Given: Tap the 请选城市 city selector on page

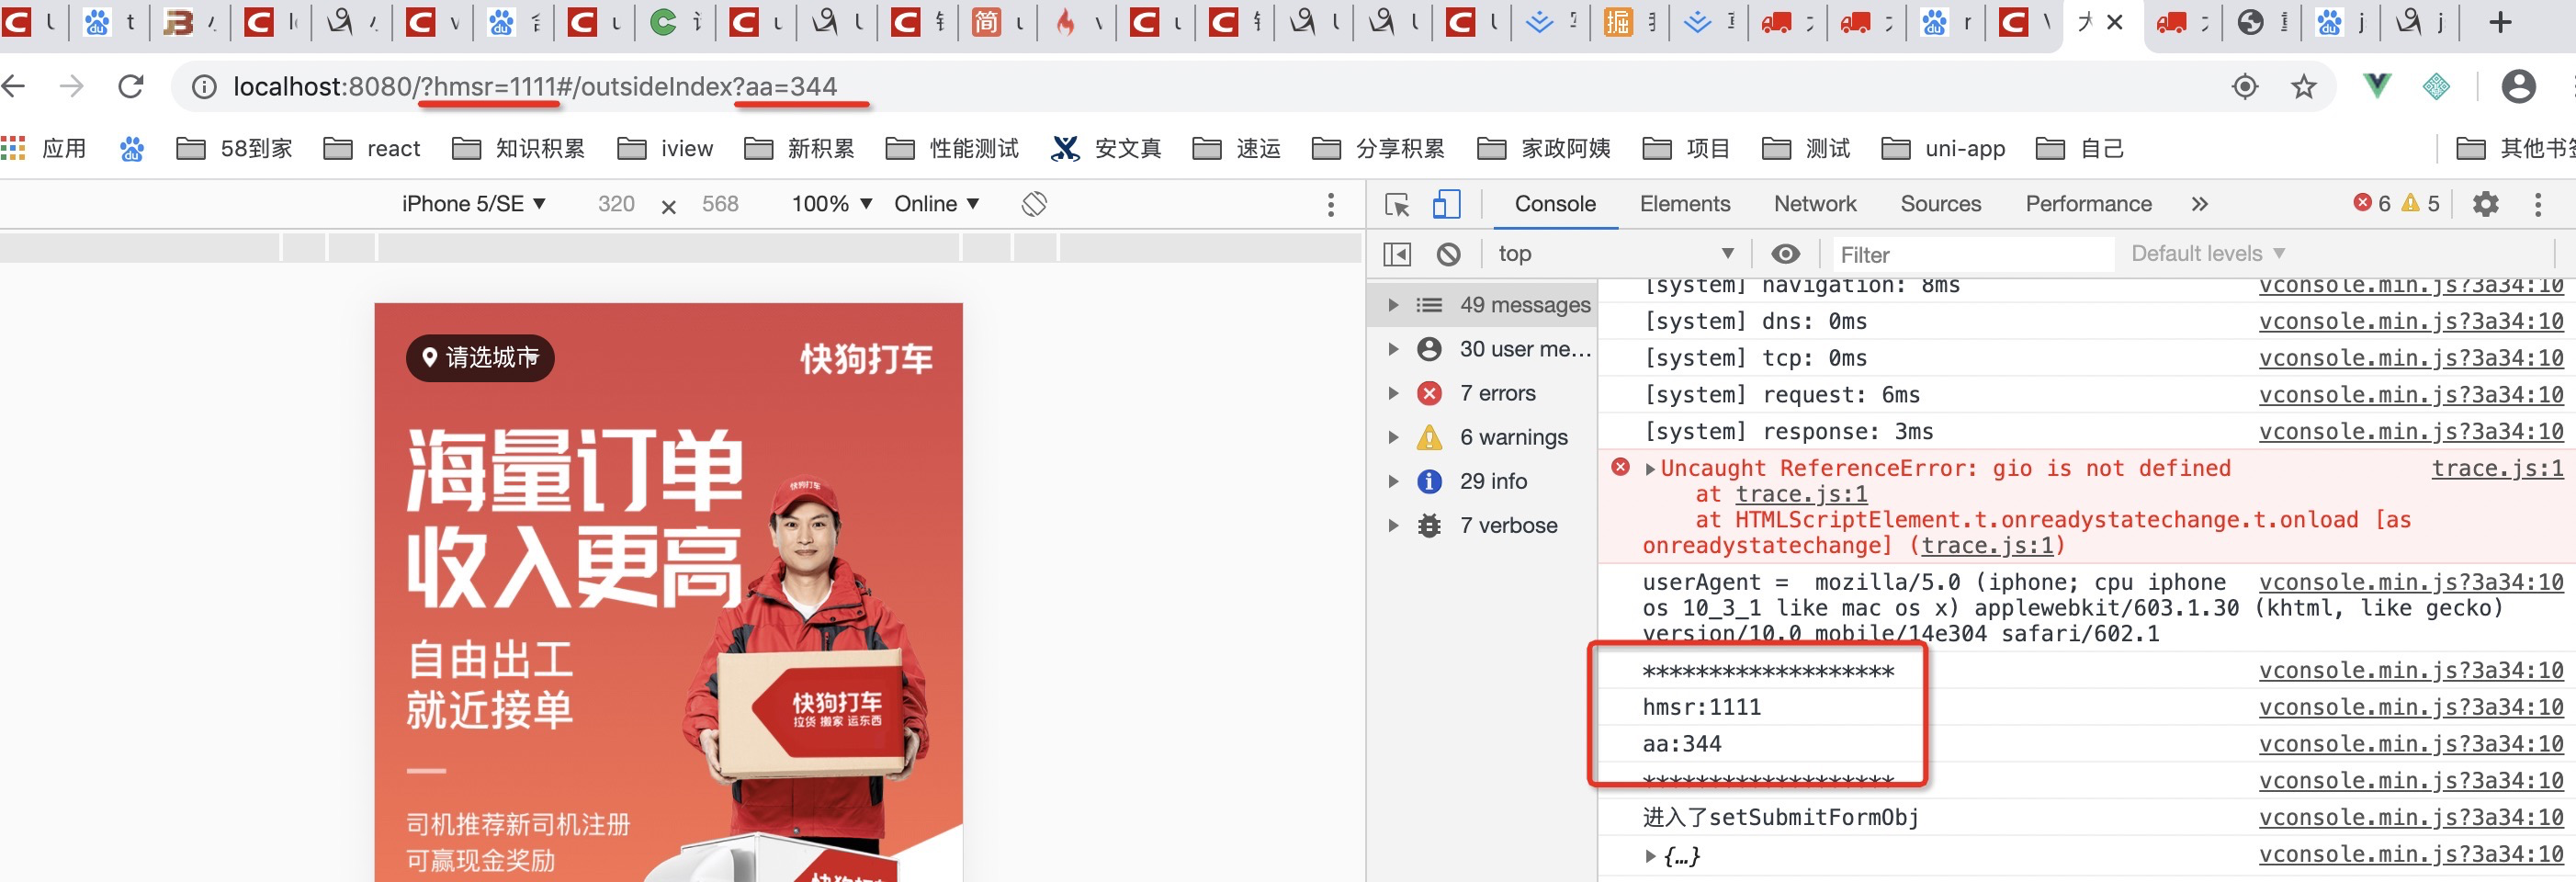Looking at the screenshot, I should click(x=480, y=358).
